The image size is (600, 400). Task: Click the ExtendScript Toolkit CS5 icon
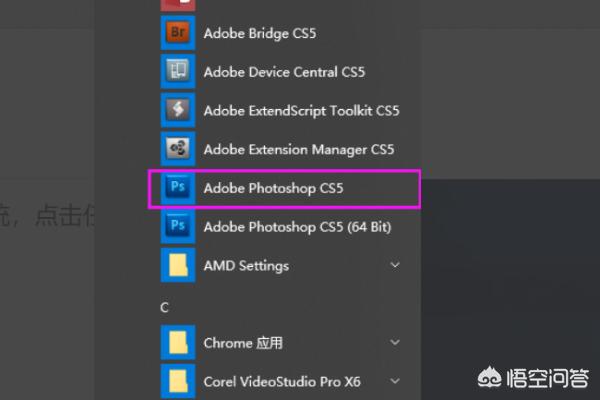(178, 110)
